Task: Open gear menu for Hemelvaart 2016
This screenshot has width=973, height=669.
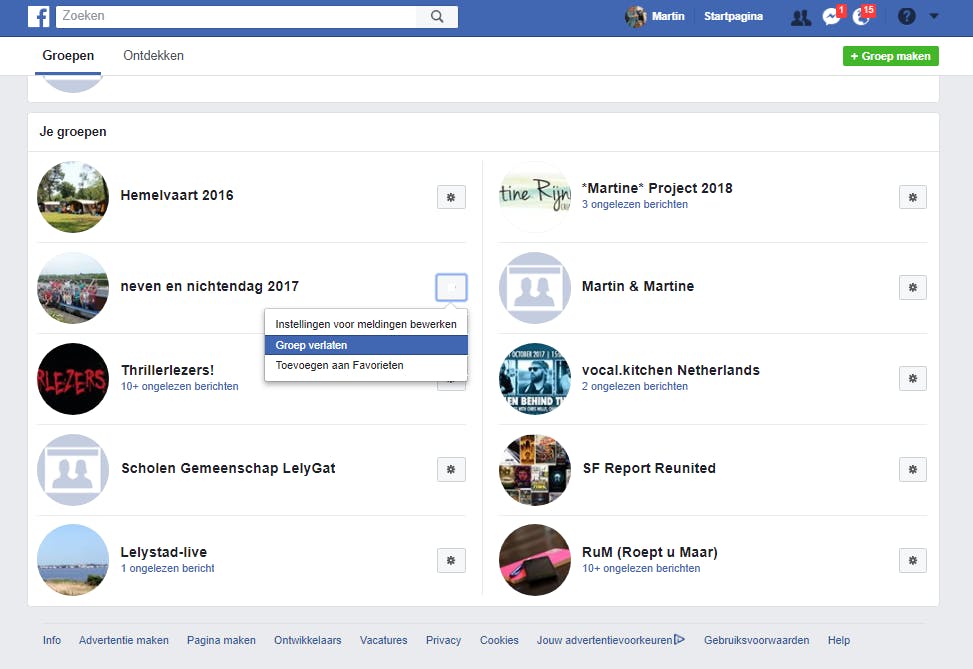Action: coord(451,197)
